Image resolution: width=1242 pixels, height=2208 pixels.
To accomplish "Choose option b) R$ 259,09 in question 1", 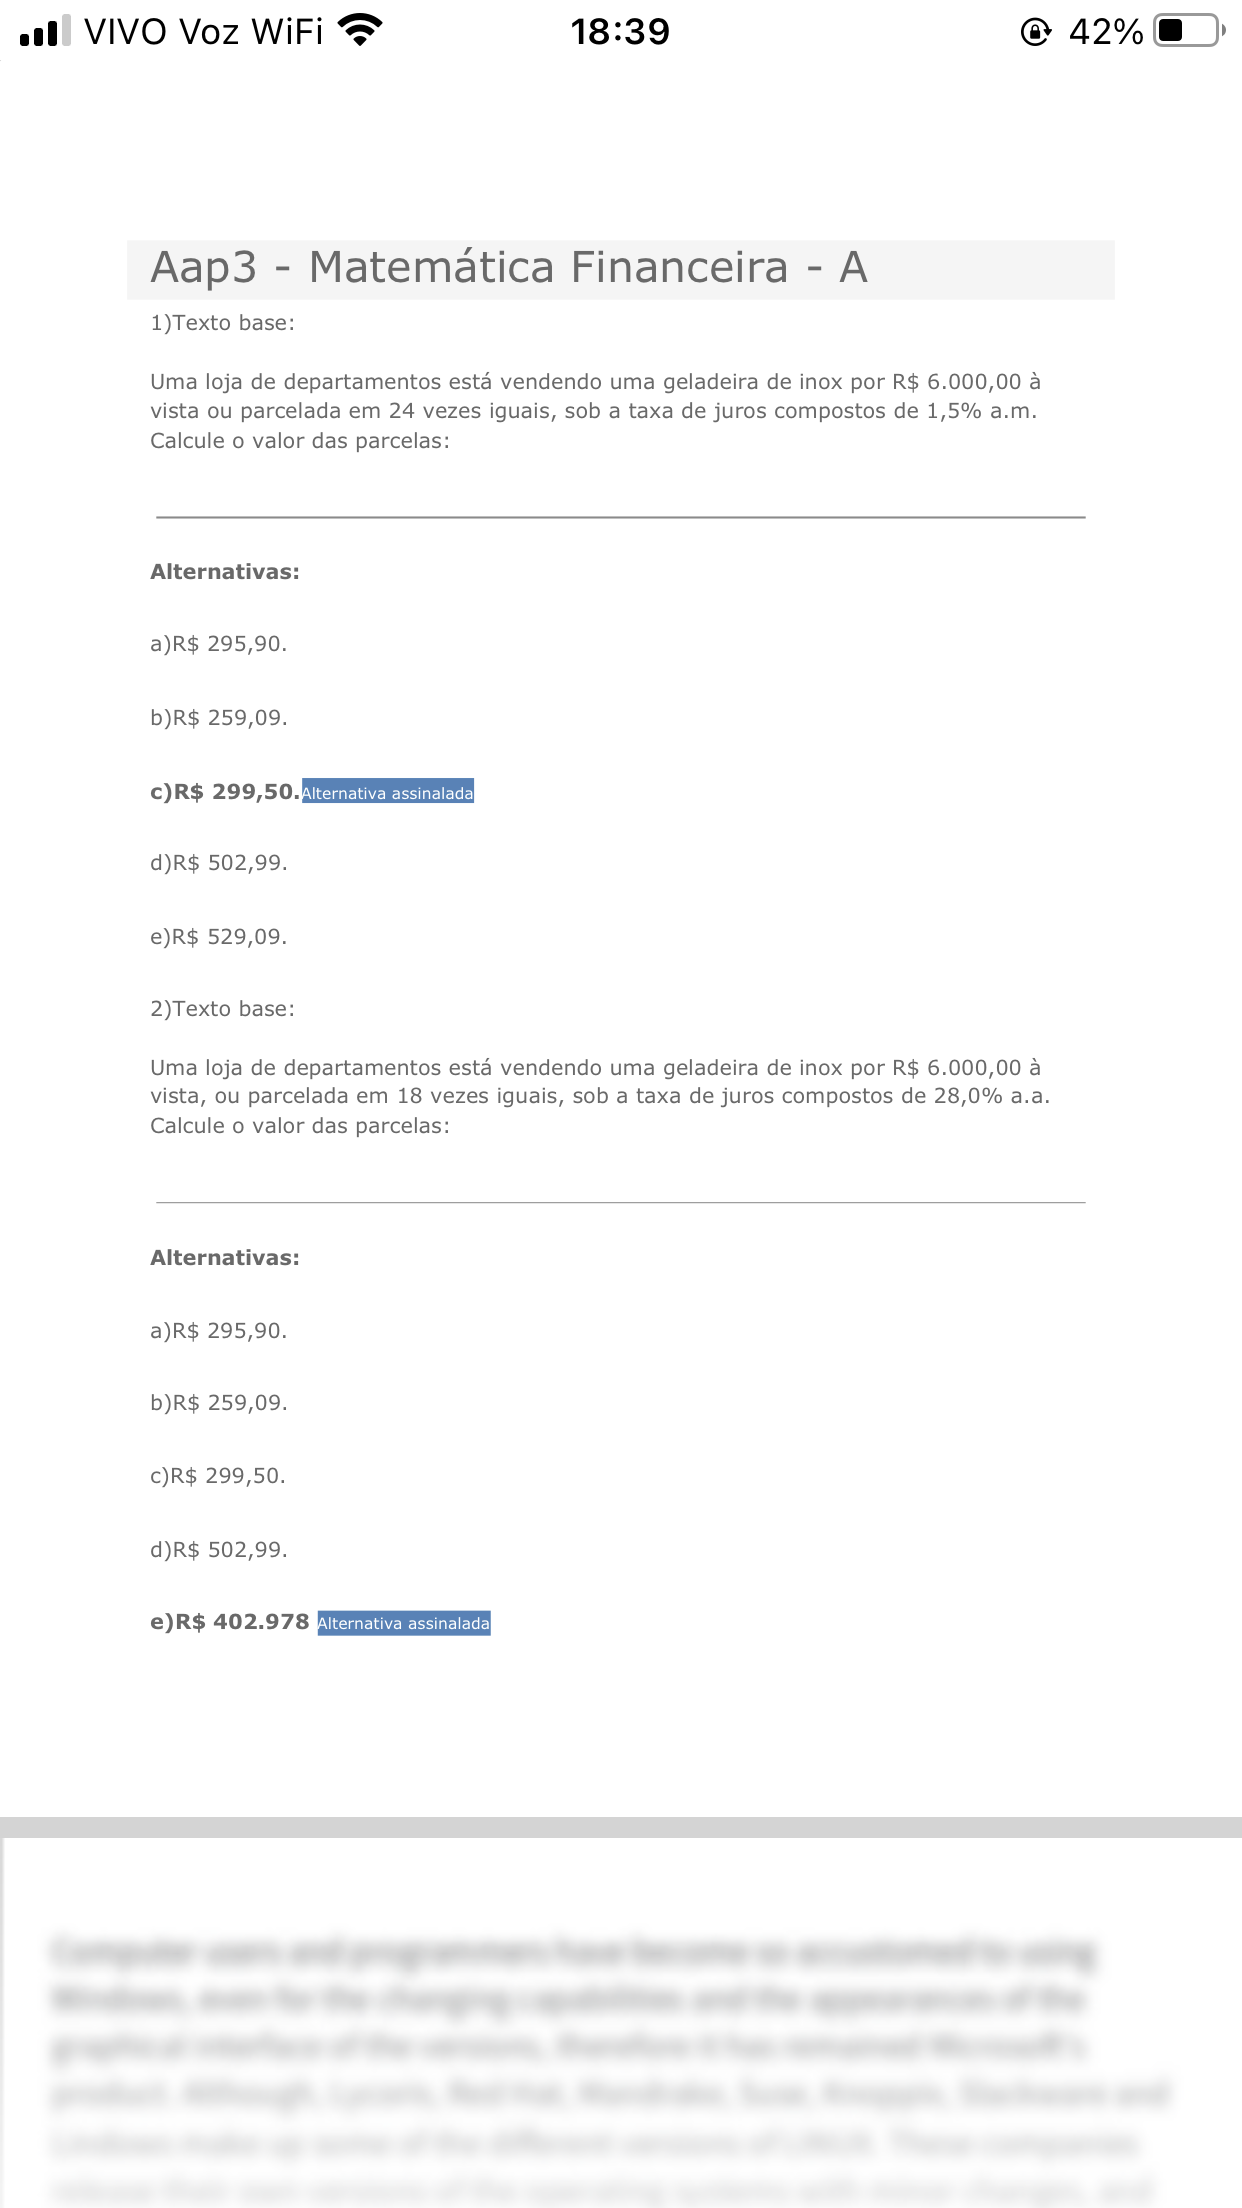I will point(218,718).
